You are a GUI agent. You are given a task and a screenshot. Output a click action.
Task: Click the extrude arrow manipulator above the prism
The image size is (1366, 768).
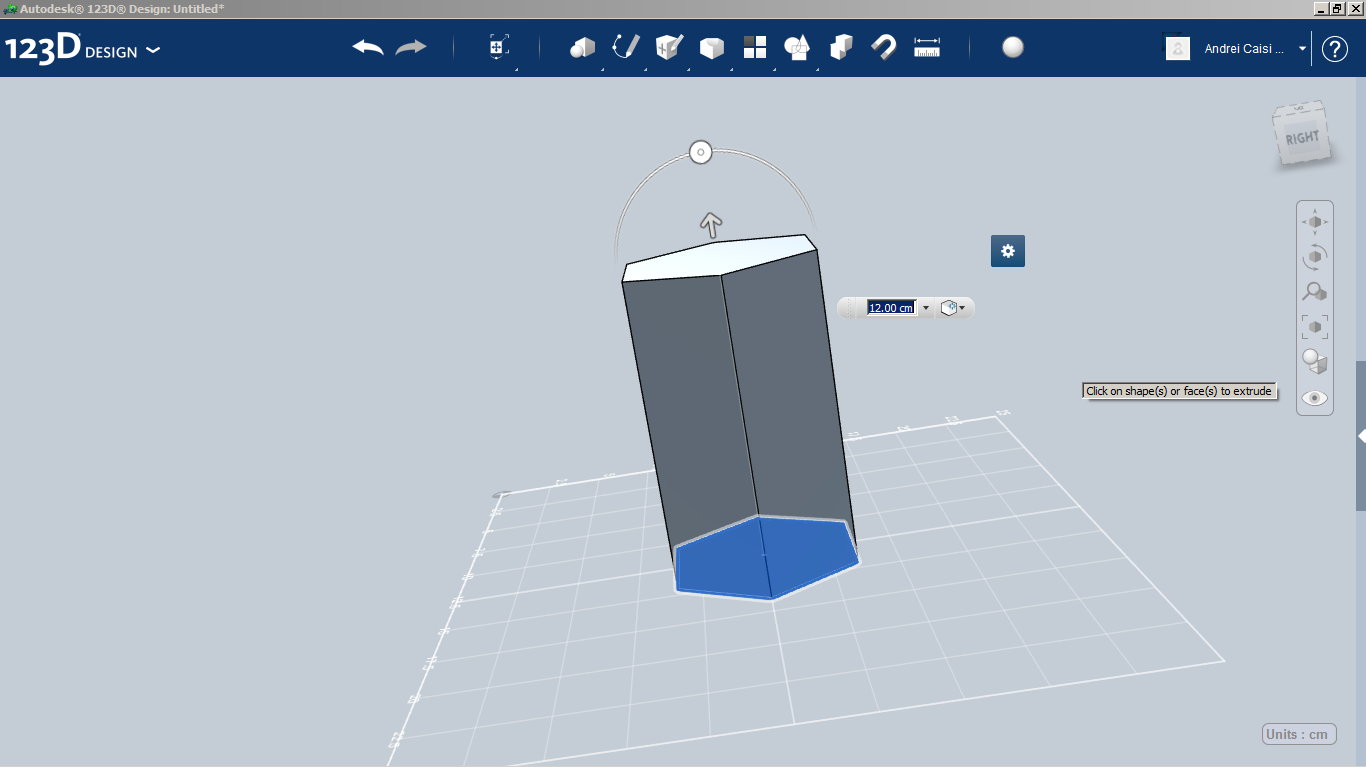(710, 225)
